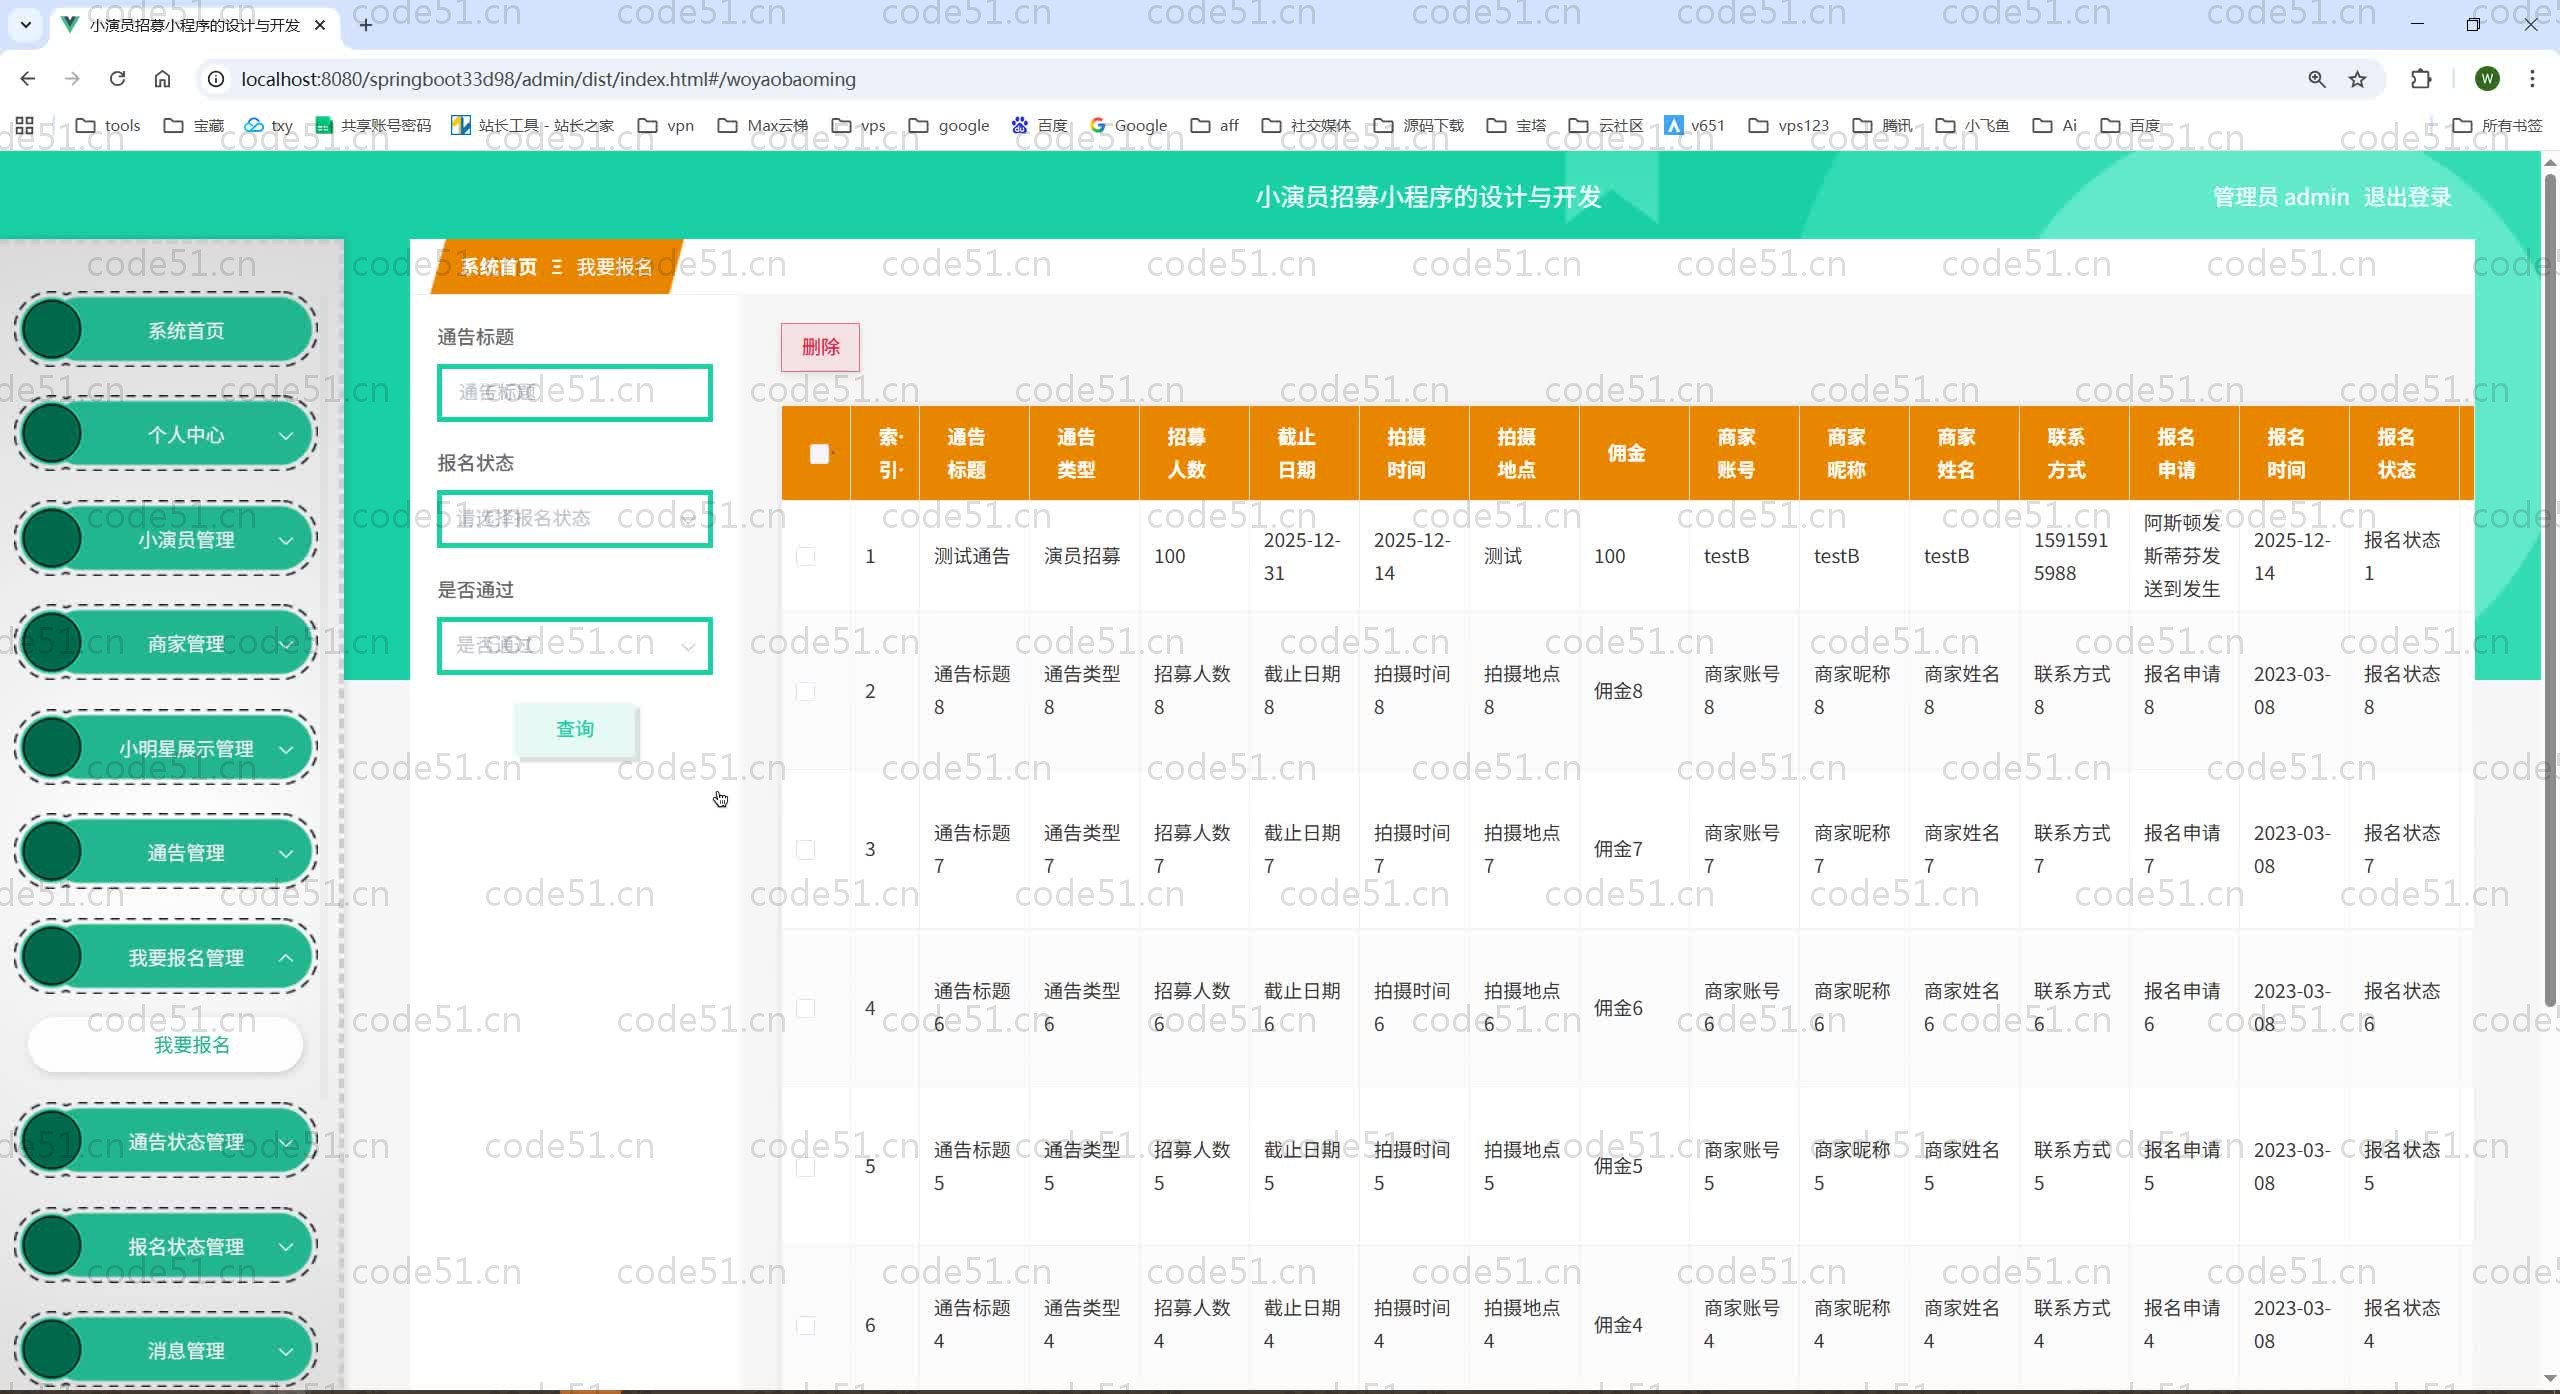2560x1394 pixels.
Task: Toggle the select-all checkbox in table header
Action: (818, 454)
